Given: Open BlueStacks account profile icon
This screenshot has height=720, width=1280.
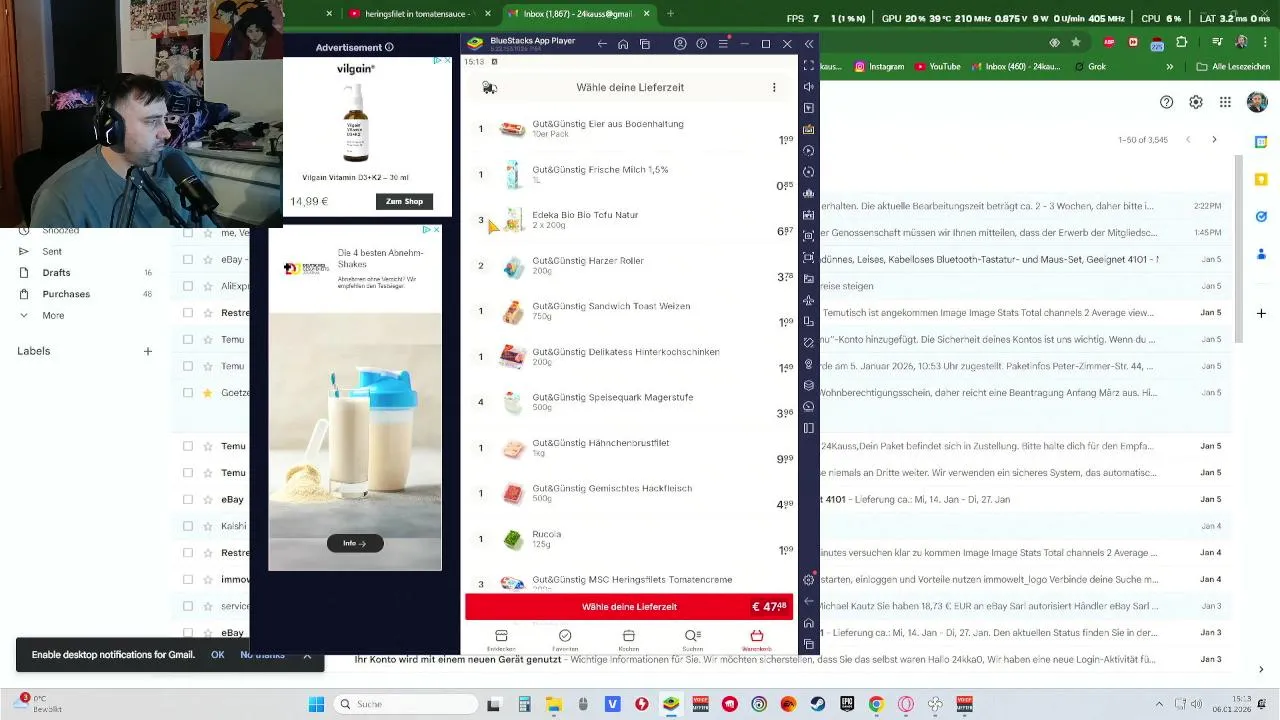Looking at the screenshot, I should point(680,44).
